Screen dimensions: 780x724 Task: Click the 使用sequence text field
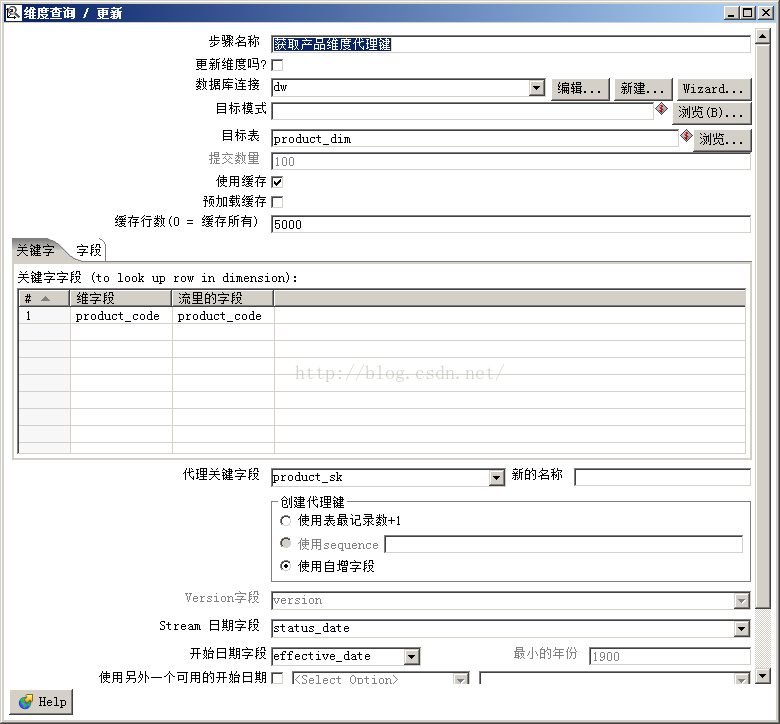click(x=564, y=544)
